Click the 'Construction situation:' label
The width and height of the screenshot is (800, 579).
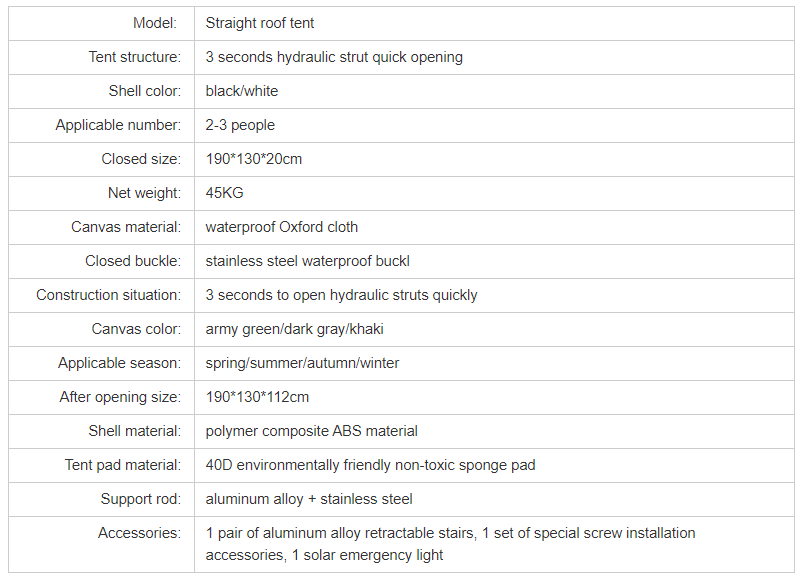click(109, 295)
